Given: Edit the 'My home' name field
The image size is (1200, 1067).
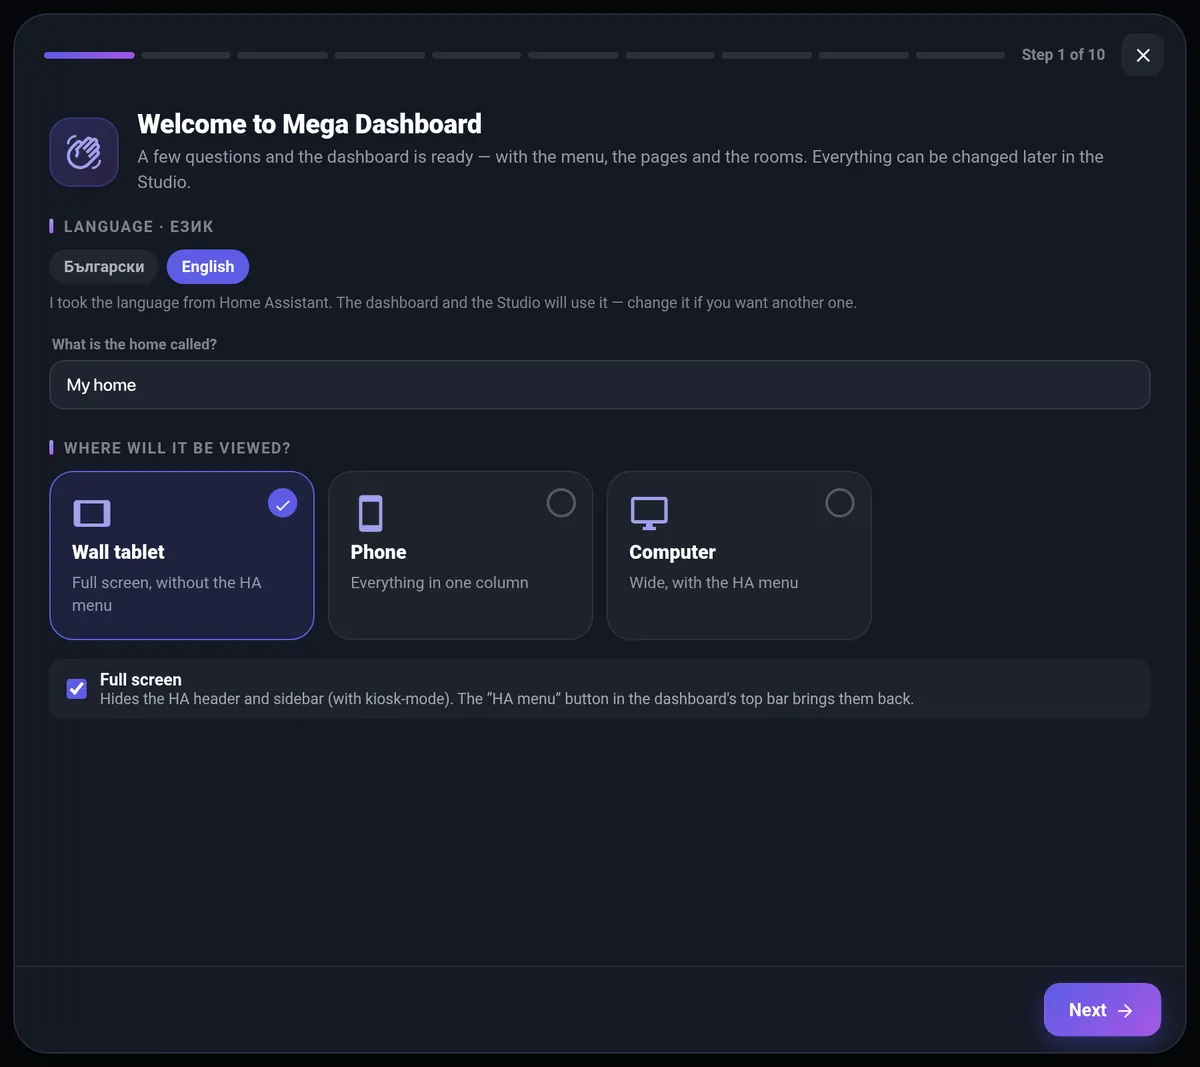Looking at the screenshot, I should click(x=600, y=385).
